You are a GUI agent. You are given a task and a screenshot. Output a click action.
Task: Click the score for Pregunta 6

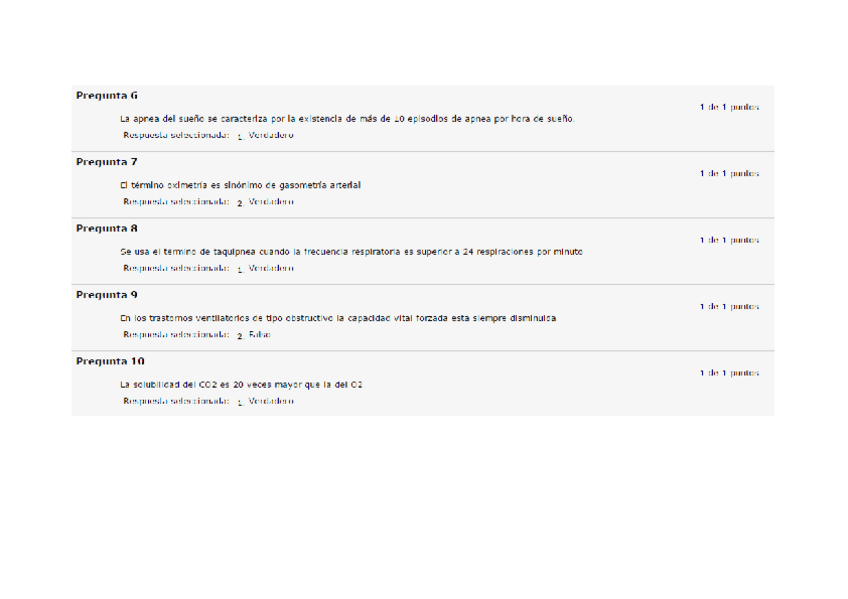point(730,107)
